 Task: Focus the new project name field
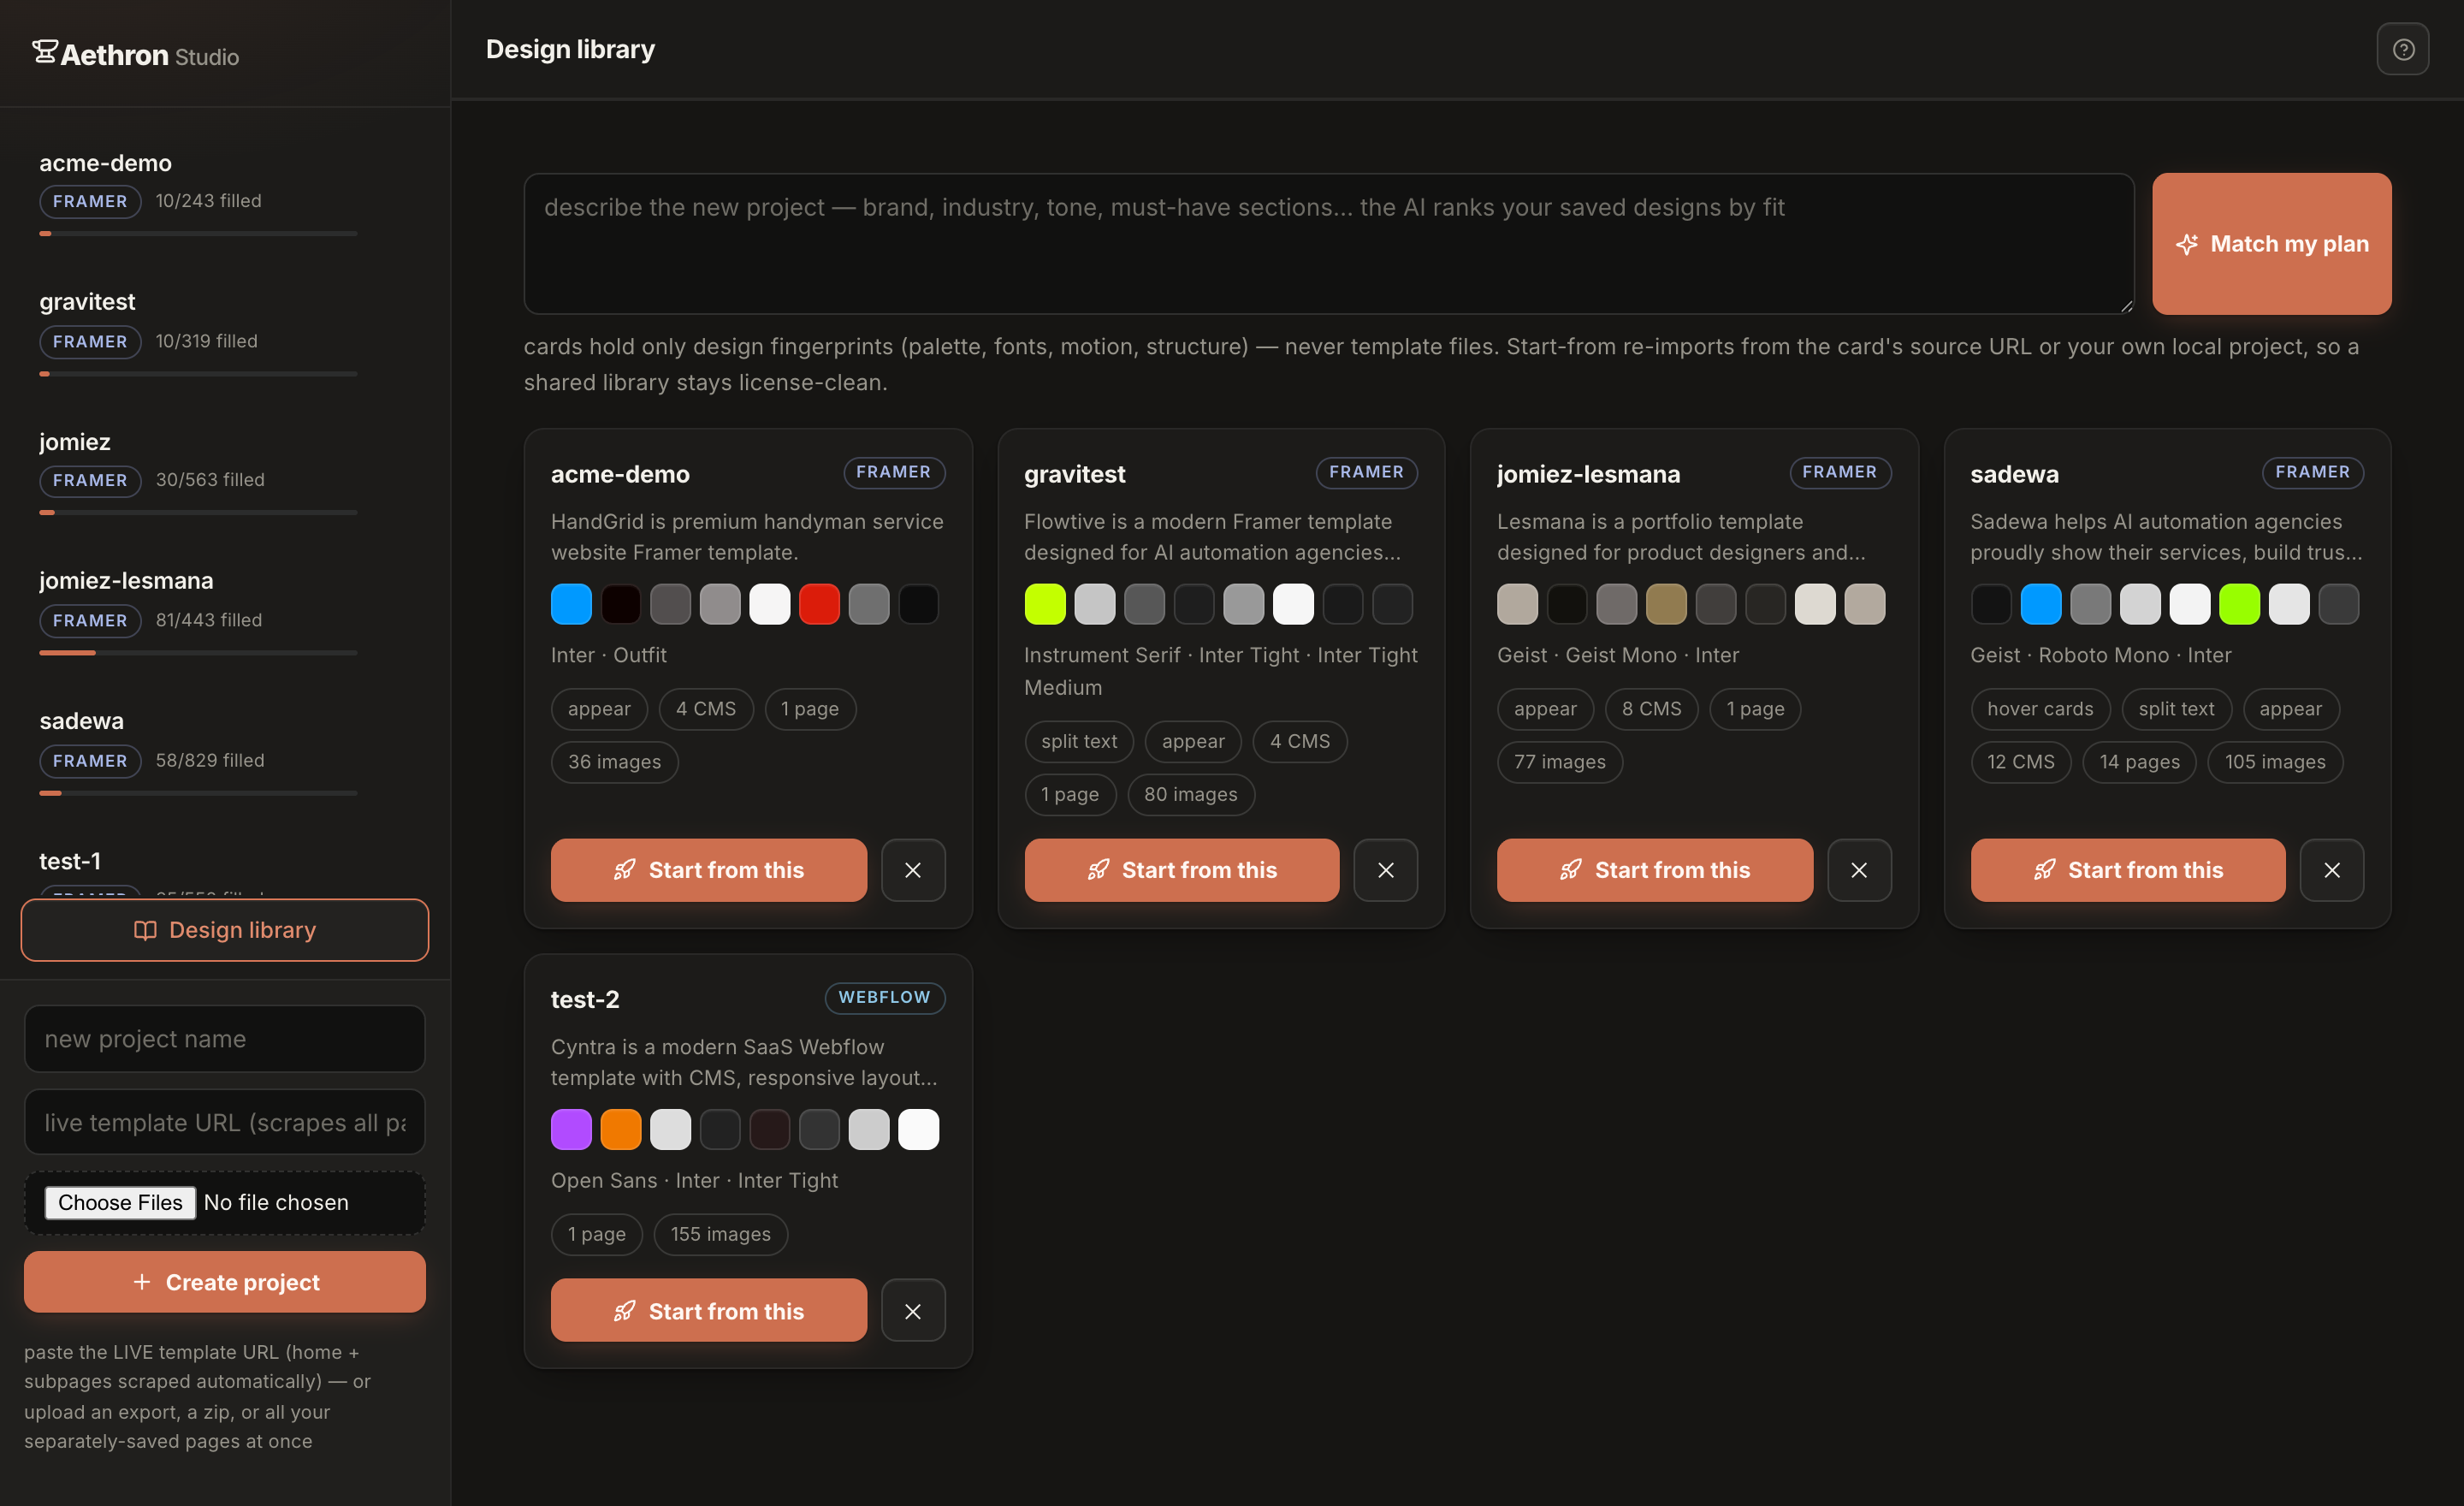(x=225, y=1039)
